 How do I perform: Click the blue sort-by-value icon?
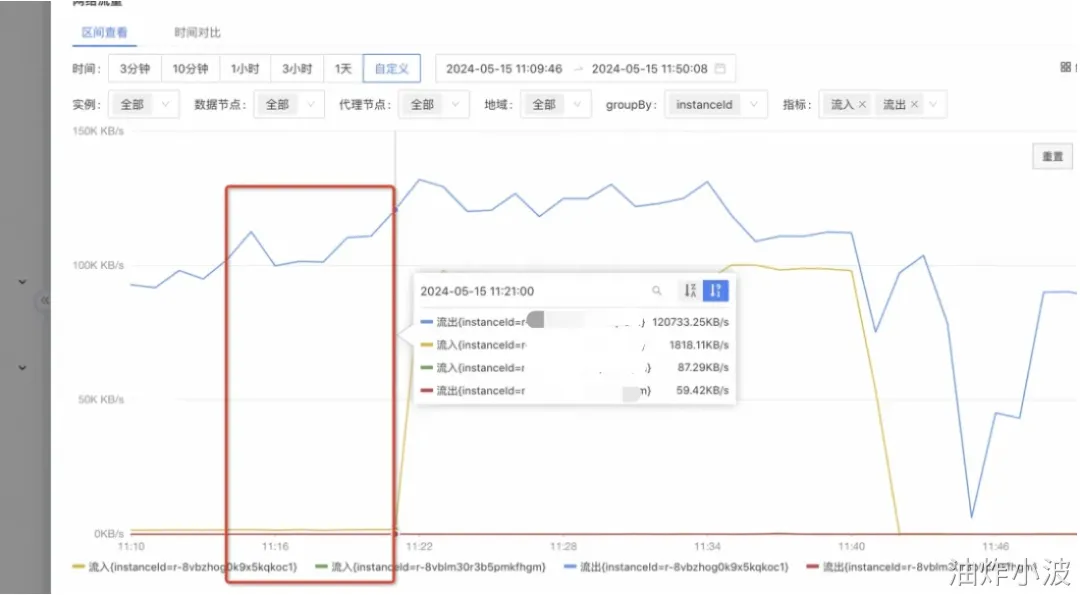click(x=716, y=291)
